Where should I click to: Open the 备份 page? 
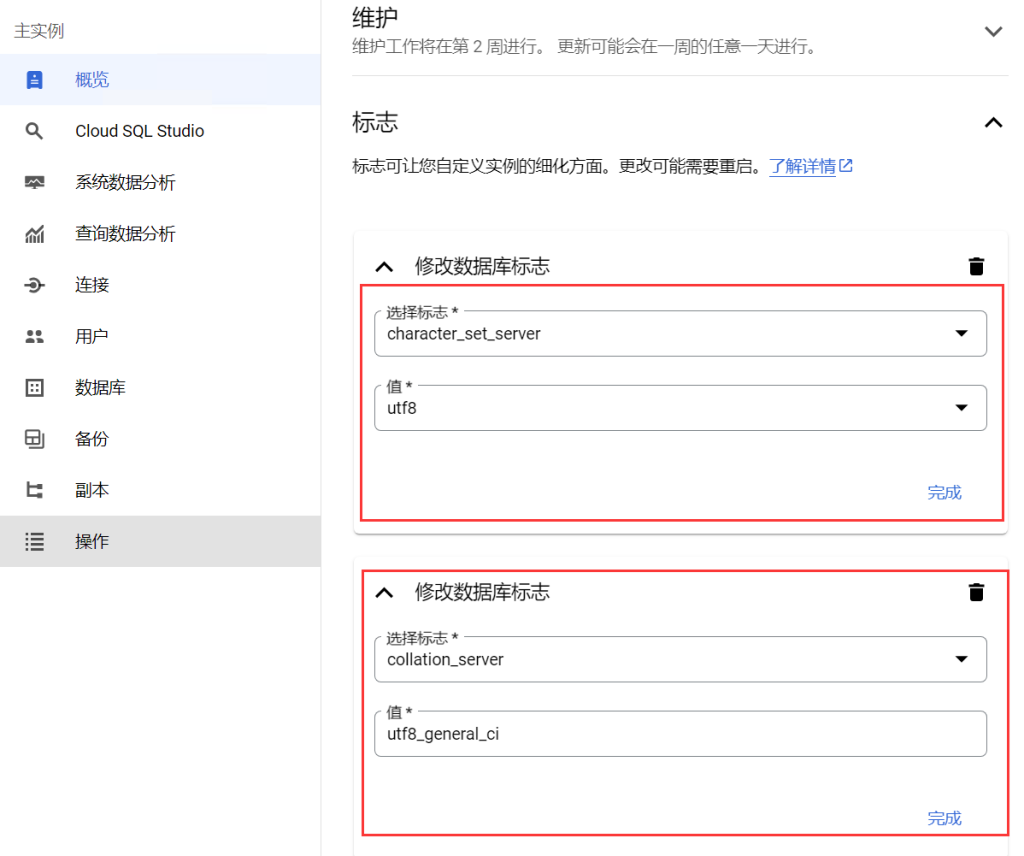point(160,439)
